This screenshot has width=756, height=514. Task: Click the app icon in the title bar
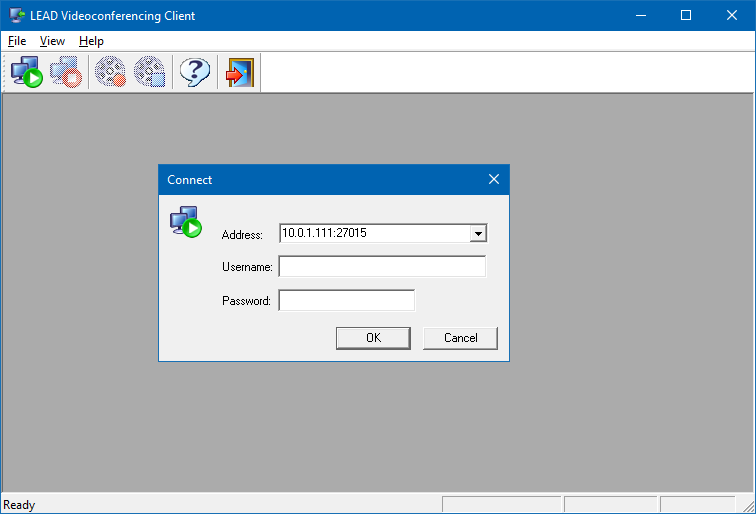[17, 15]
